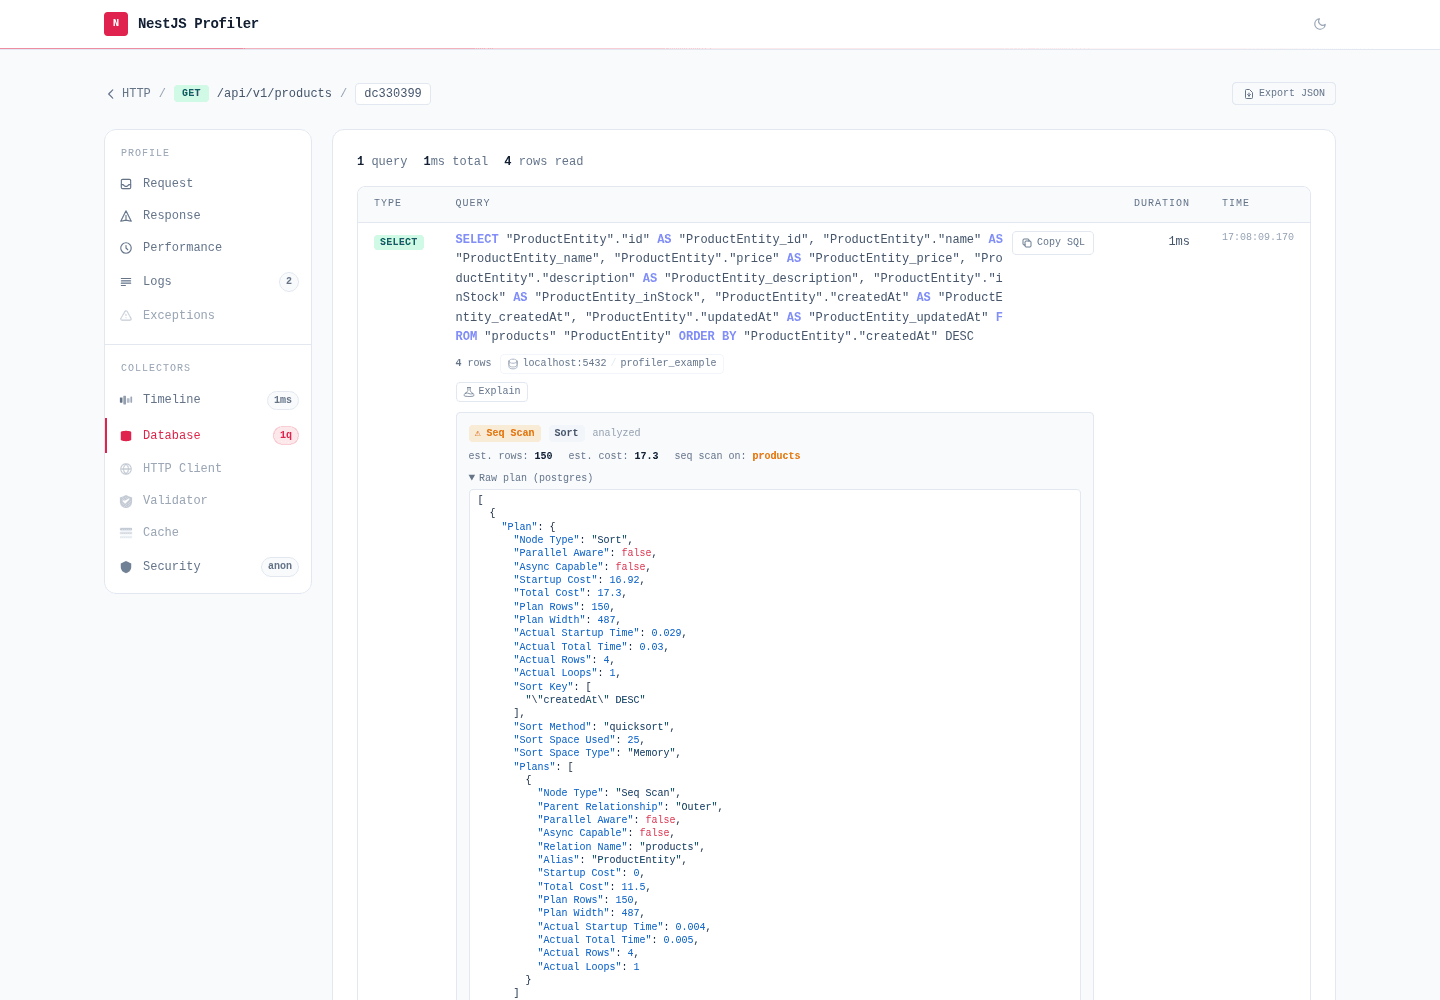Viewport: 1440px width, 1000px height.
Task: Open the Performance section
Action: click(x=208, y=248)
